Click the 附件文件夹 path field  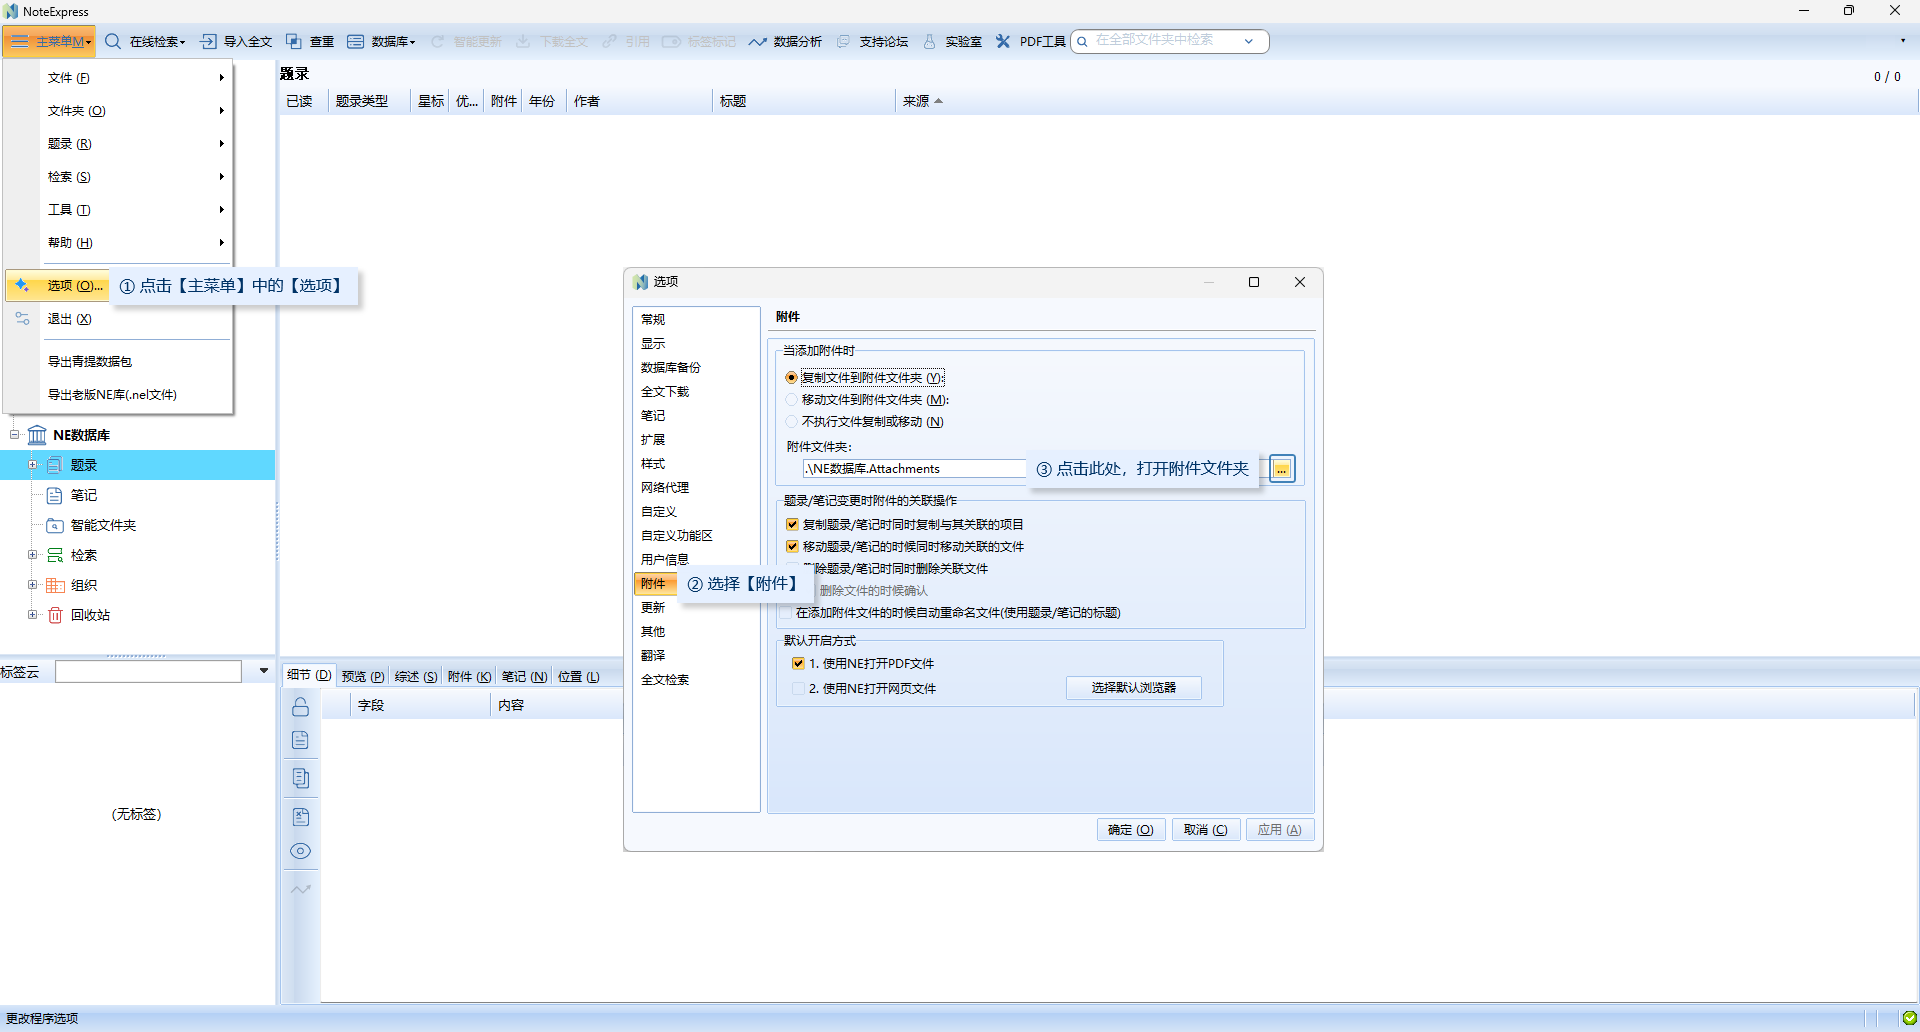(x=915, y=469)
